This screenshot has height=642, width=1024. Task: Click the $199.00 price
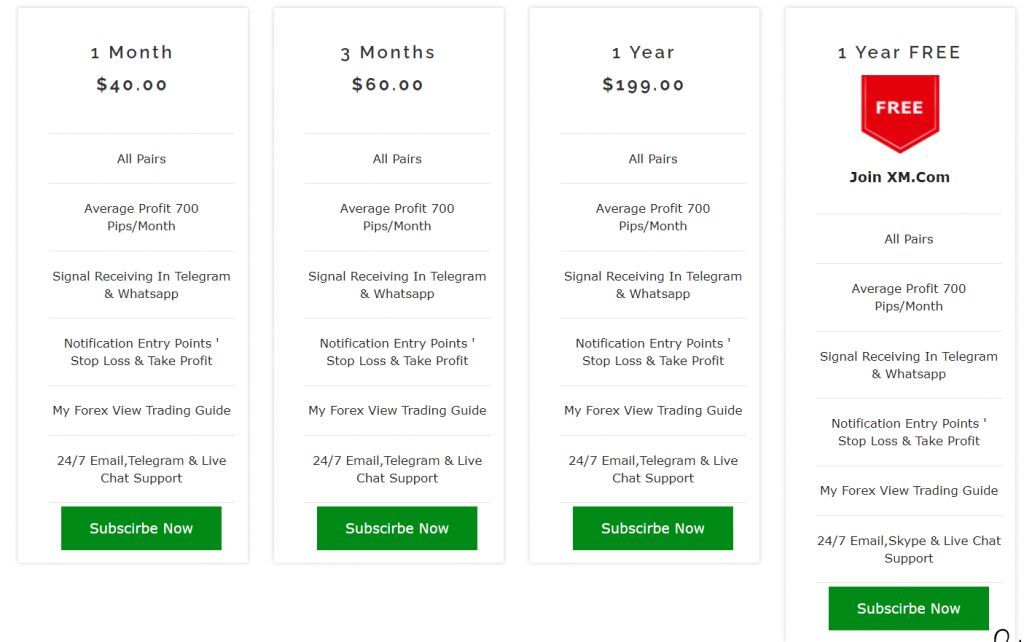[643, 85]
